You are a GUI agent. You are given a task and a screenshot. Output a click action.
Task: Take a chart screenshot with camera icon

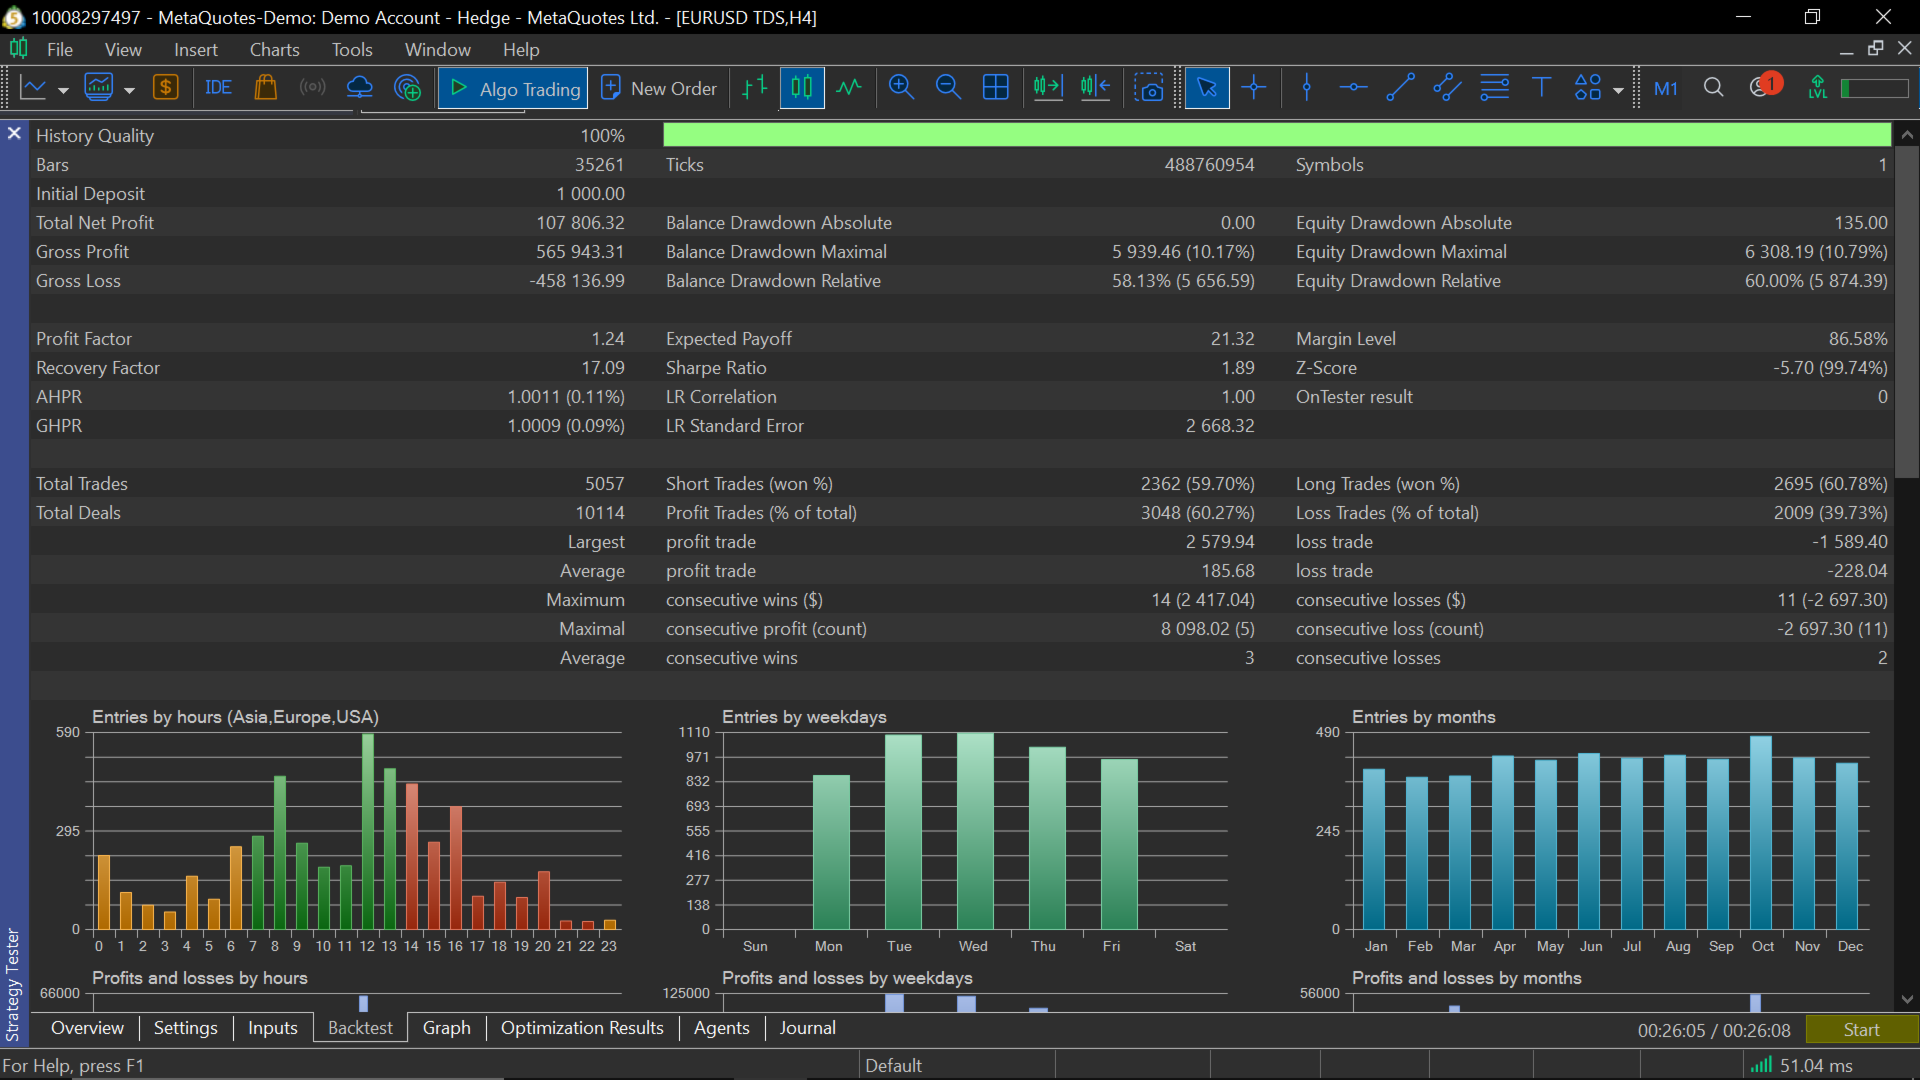point(1149,88)
